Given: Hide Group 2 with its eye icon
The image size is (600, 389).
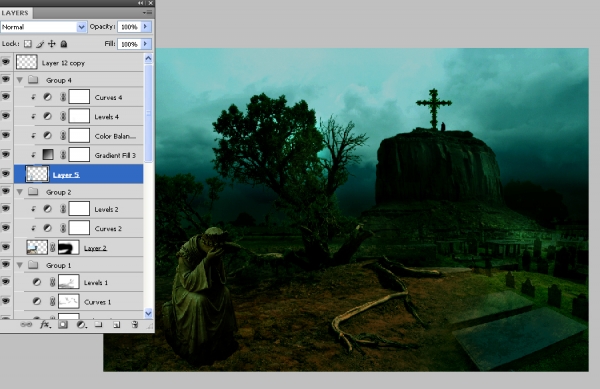Looking at the screenshot, I should coord(6,191).
